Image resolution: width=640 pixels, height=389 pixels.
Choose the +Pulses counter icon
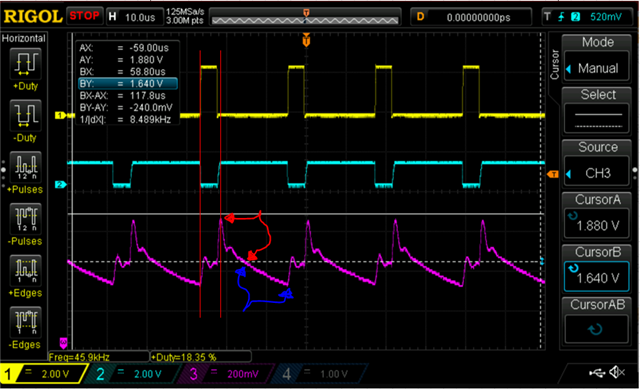tap(25, 167)
